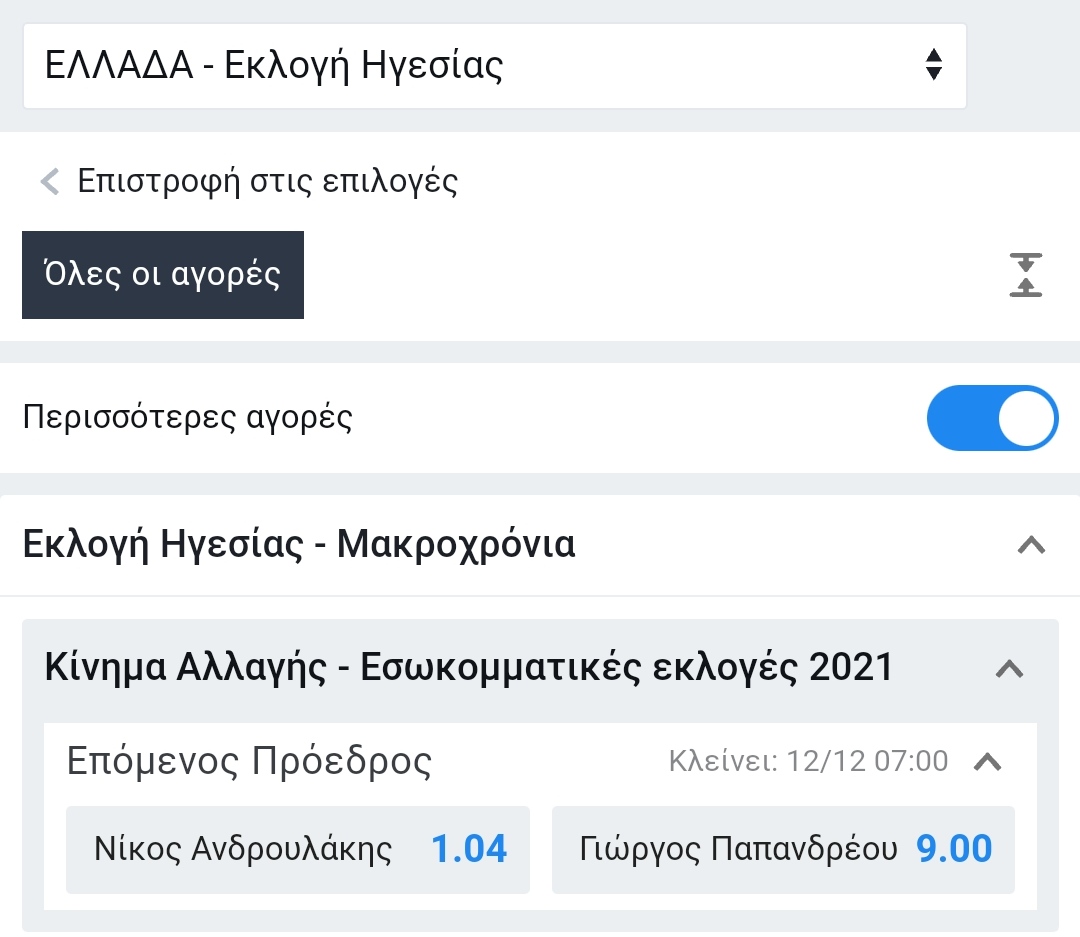Click the up/down arrows on the competition selector
The height and width of the screenshot is (937, 1080).
[x=933, y=65]
